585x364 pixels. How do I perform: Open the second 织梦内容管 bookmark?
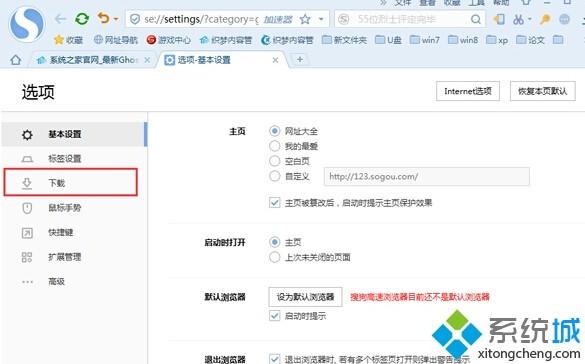tap(287, 40)
